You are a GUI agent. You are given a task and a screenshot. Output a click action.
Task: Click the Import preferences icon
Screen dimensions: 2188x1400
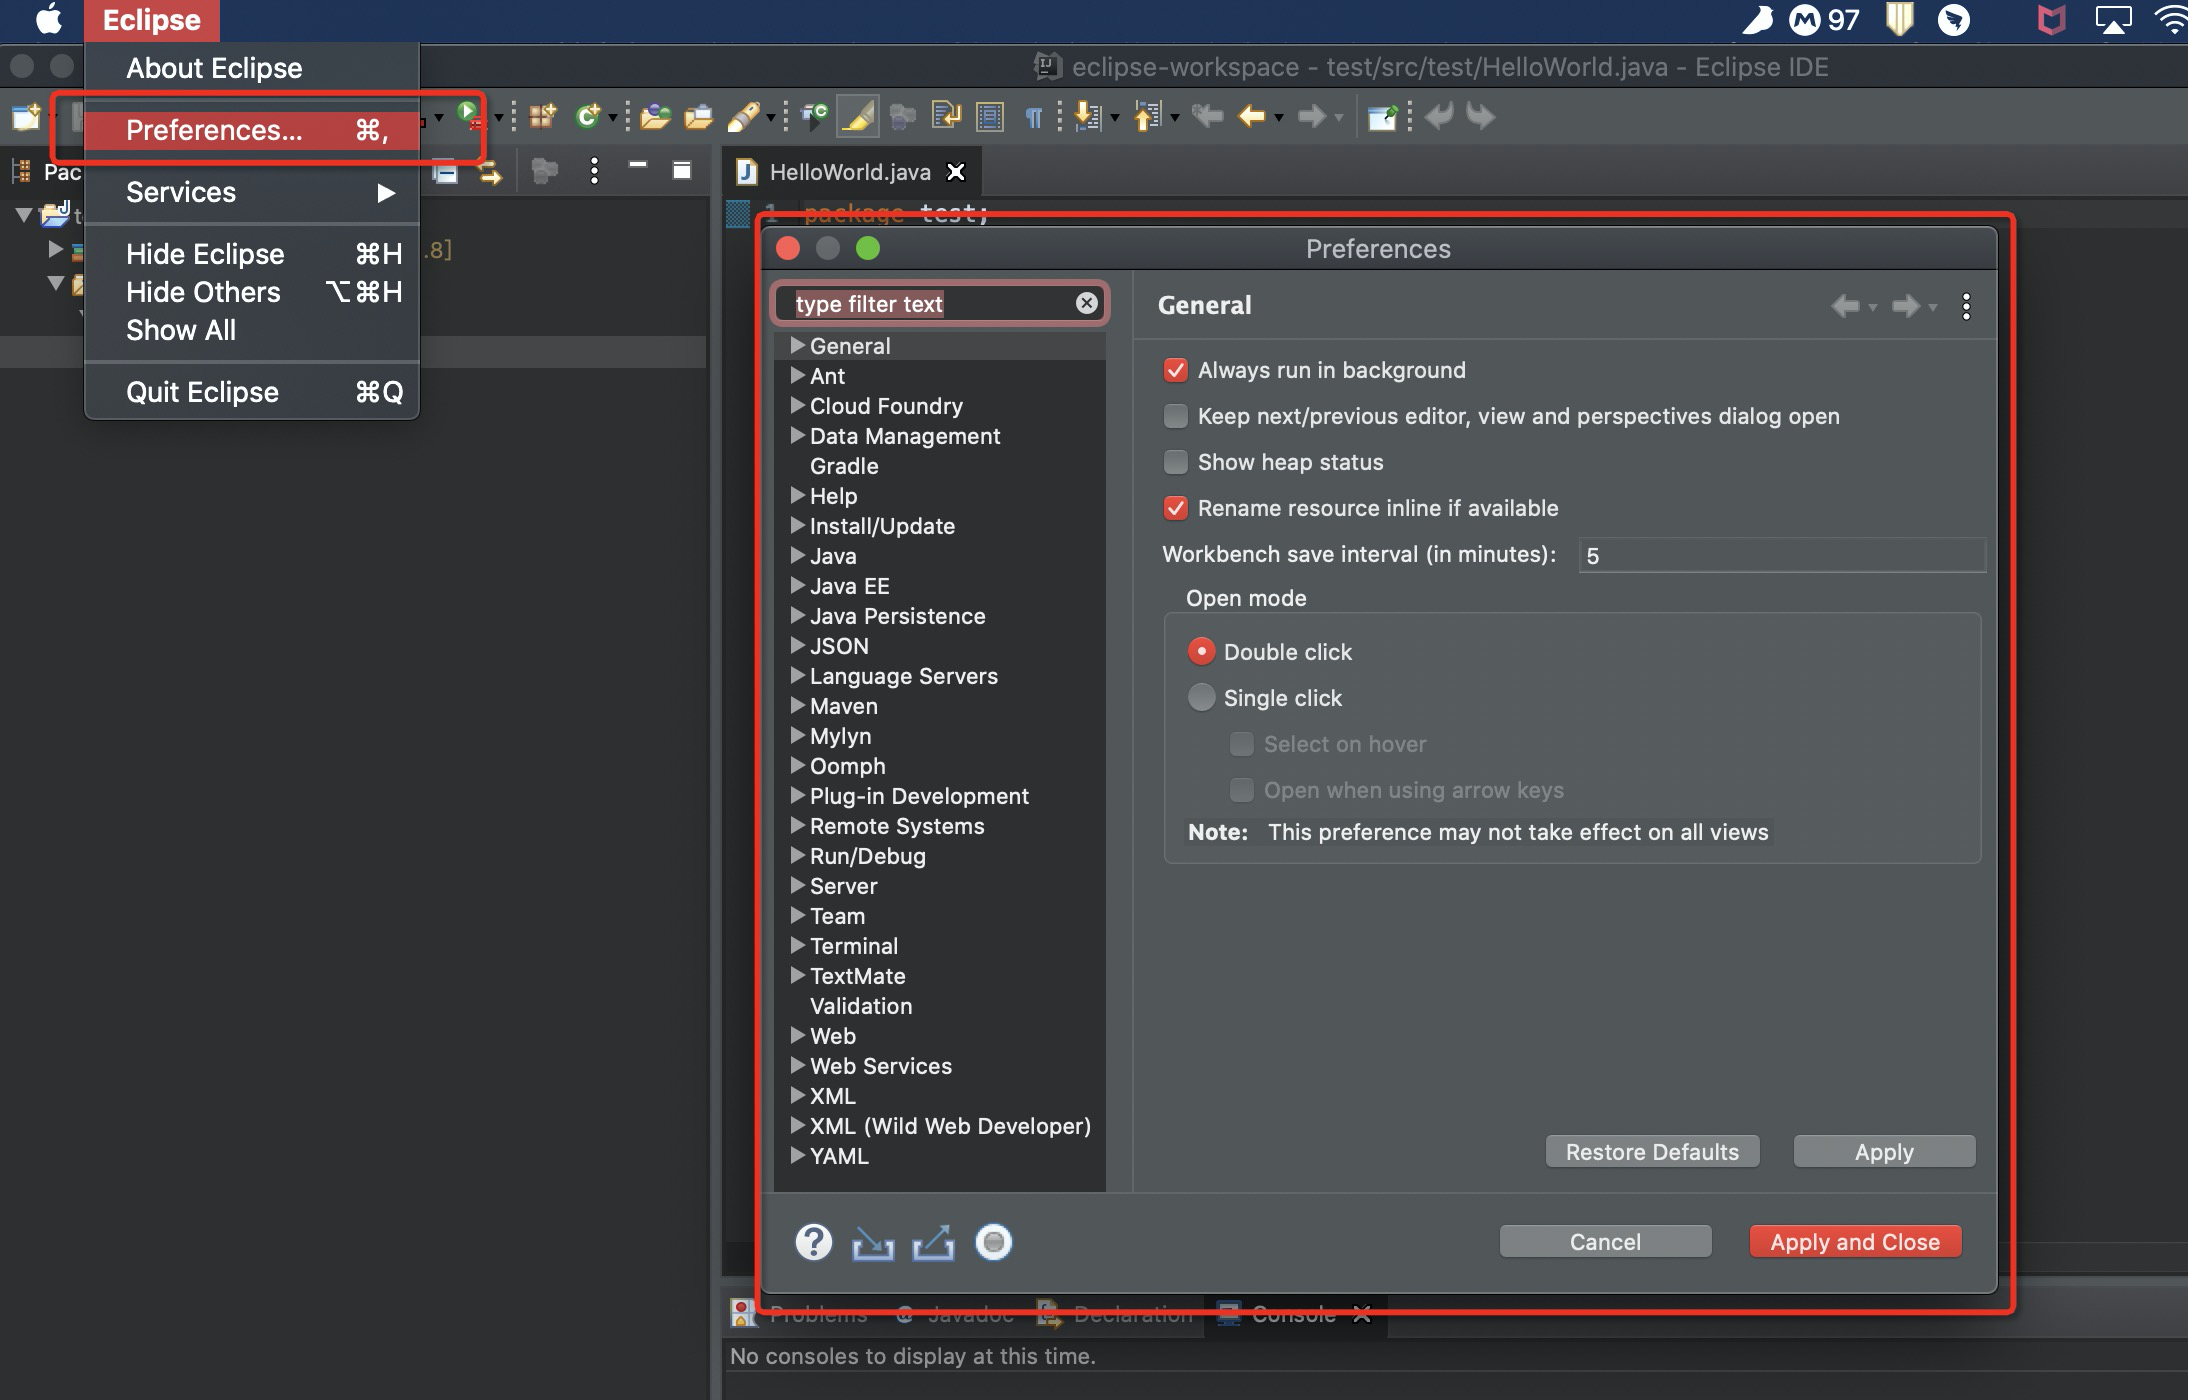[872, 1243]
